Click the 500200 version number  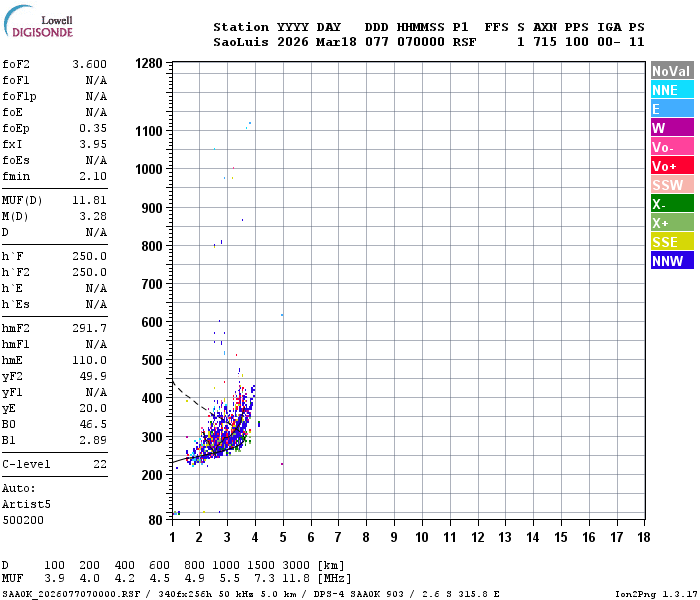[23, 520]
